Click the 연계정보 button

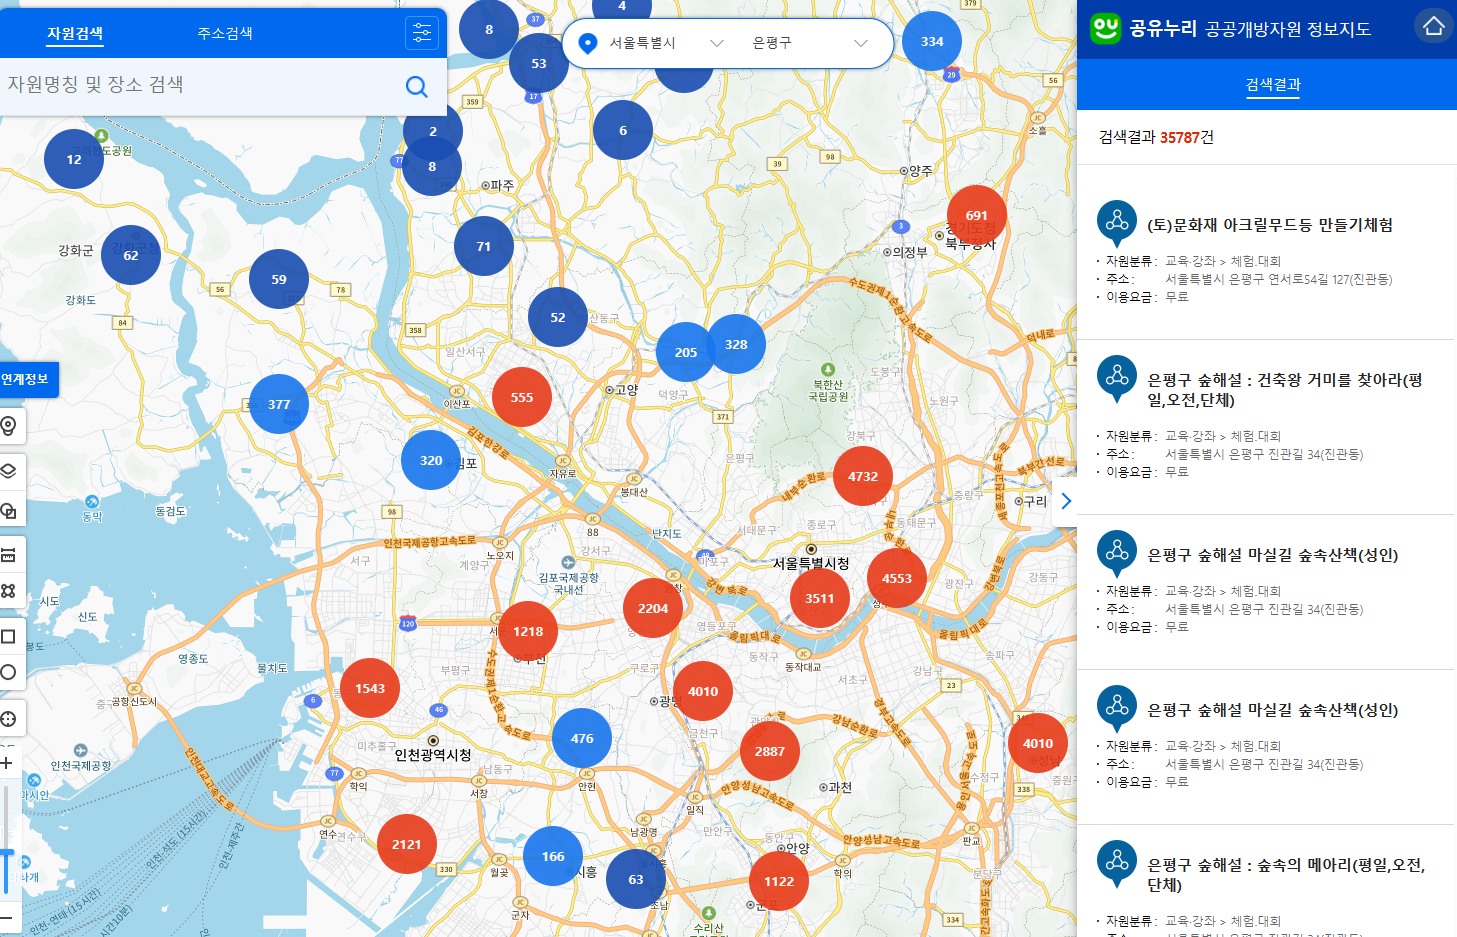(27, 380)
